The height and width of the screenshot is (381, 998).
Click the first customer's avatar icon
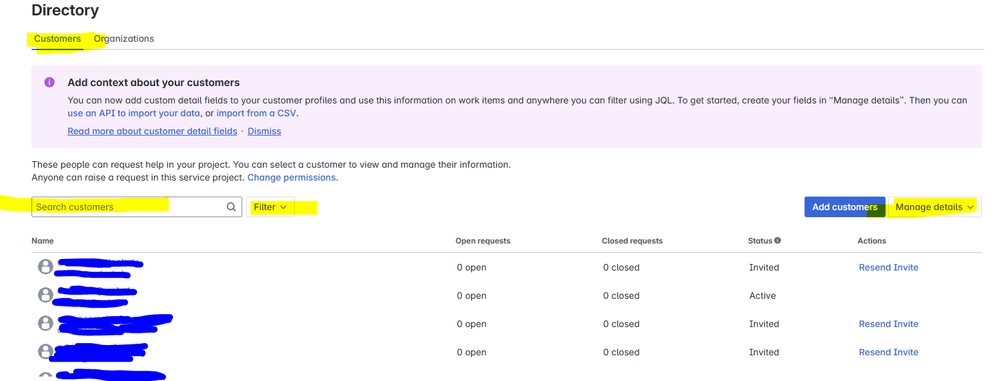point(45,267)
